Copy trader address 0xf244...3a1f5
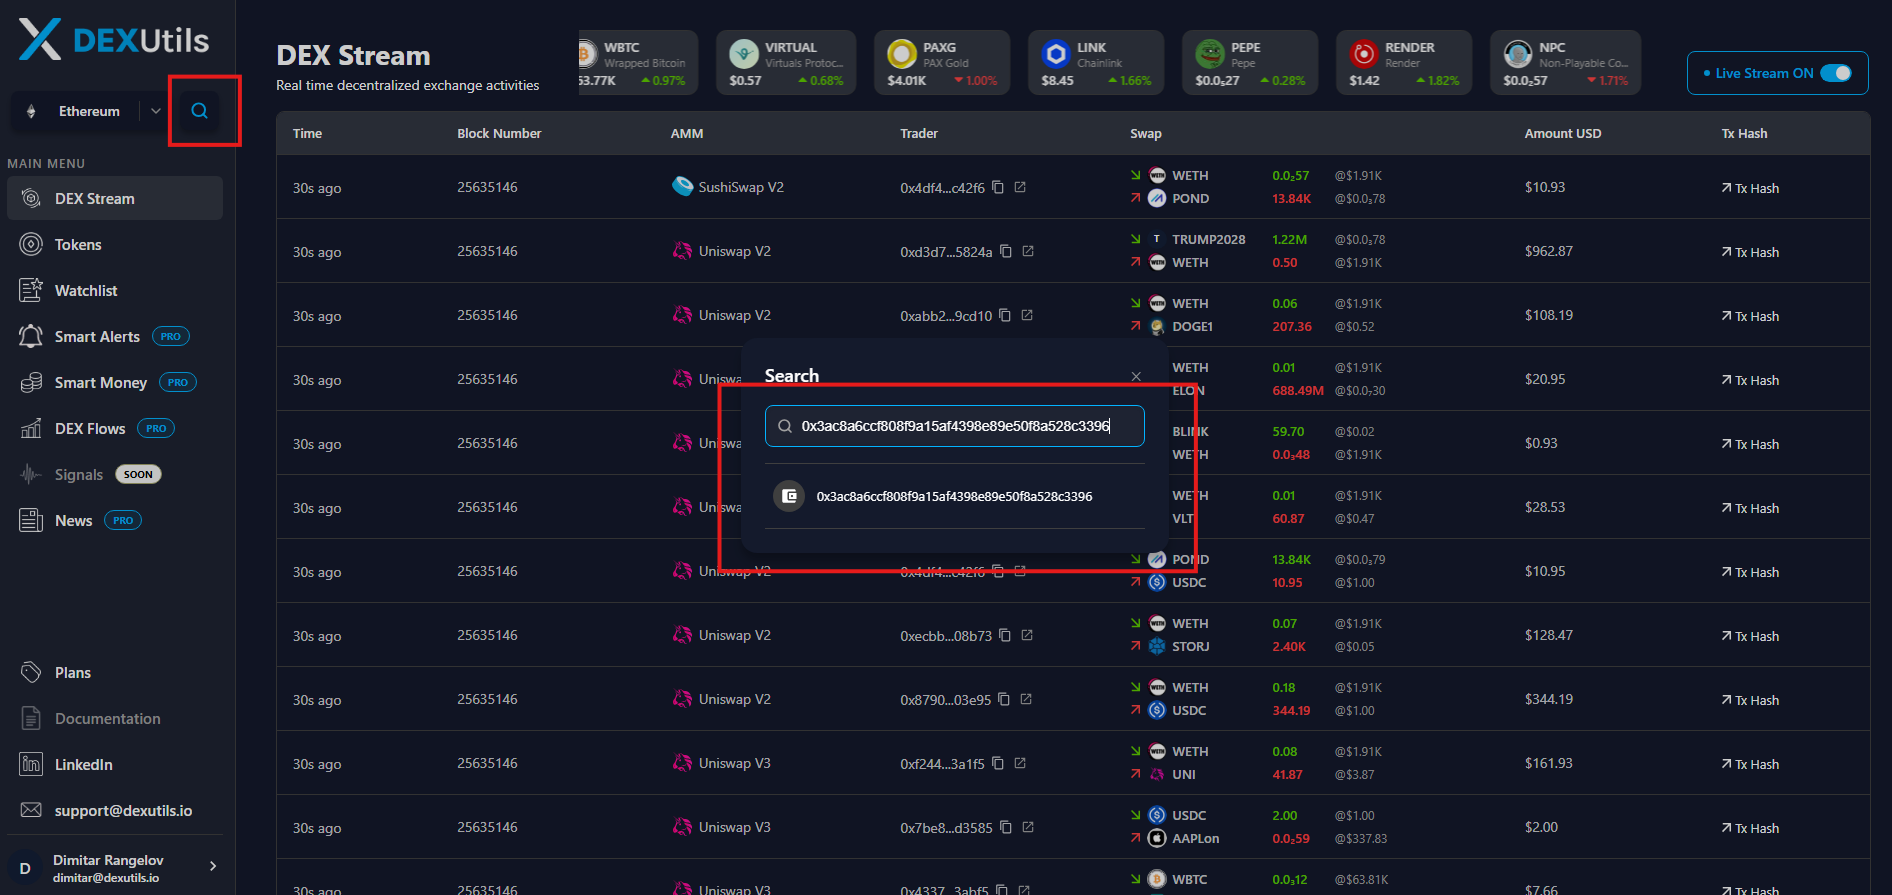The height and width of the screenshot is (895, 1892). click(998, 763)
